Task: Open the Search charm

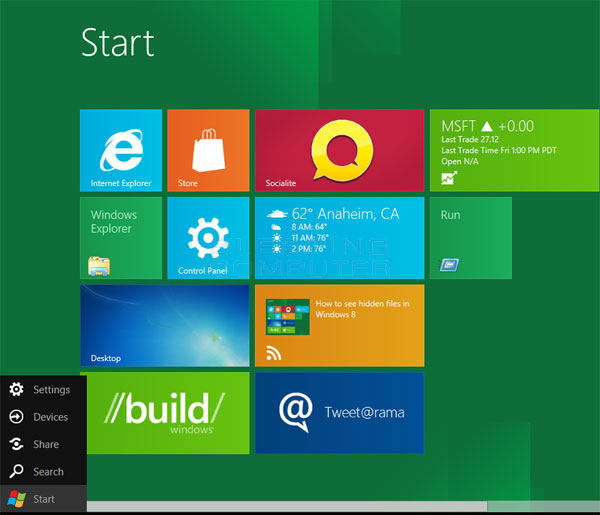Action: tap(43, 471)
